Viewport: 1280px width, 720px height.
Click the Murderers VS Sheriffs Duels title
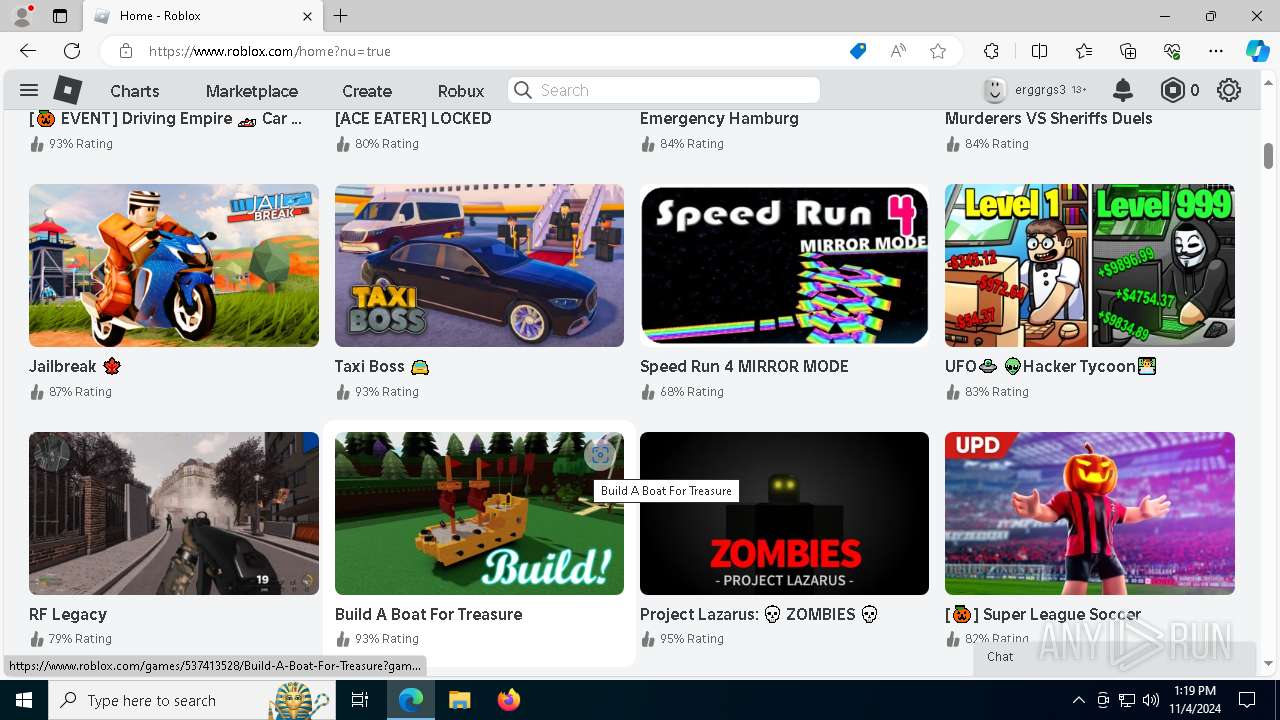click(x=1049, y=118)
